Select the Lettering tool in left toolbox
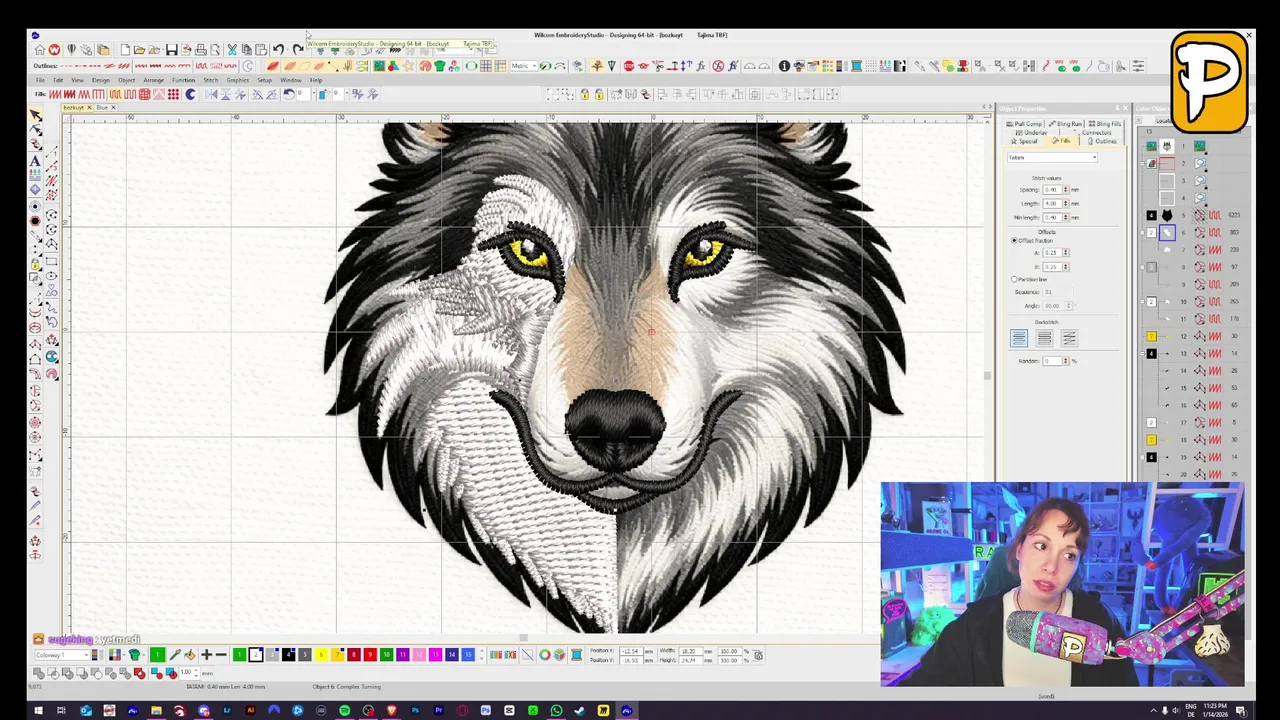1280x720 pixels. click(36, 161)
